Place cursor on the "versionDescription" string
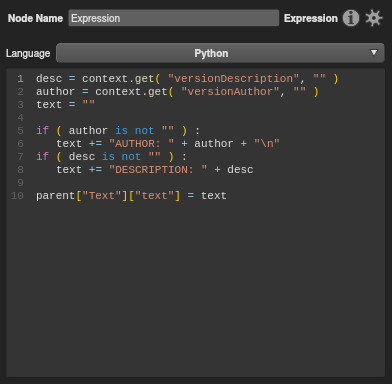Viewport: 392px width, 384px height. click(x=233, y=79)
